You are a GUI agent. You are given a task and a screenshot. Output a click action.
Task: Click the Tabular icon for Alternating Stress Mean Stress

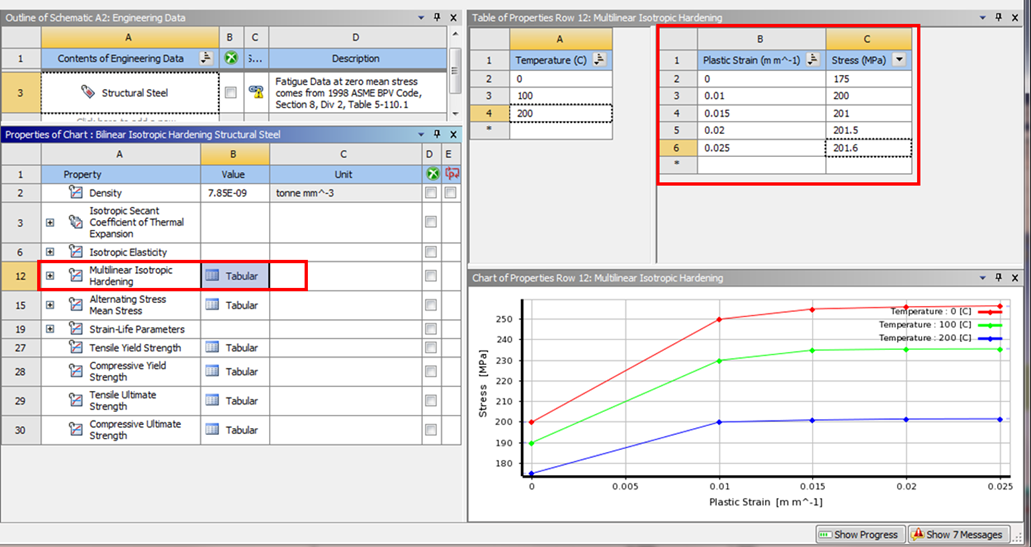pos(212,305)
